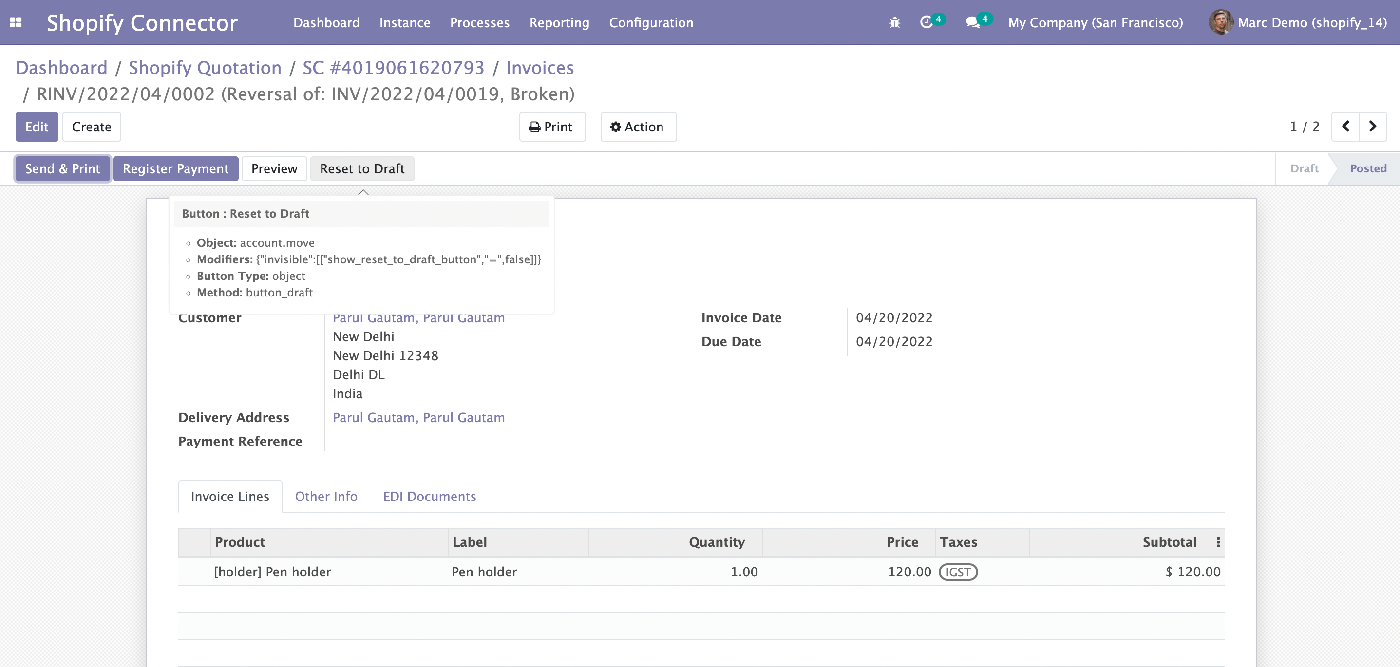
Task: Click Send & Print button
Action: (x=63, y=169)
